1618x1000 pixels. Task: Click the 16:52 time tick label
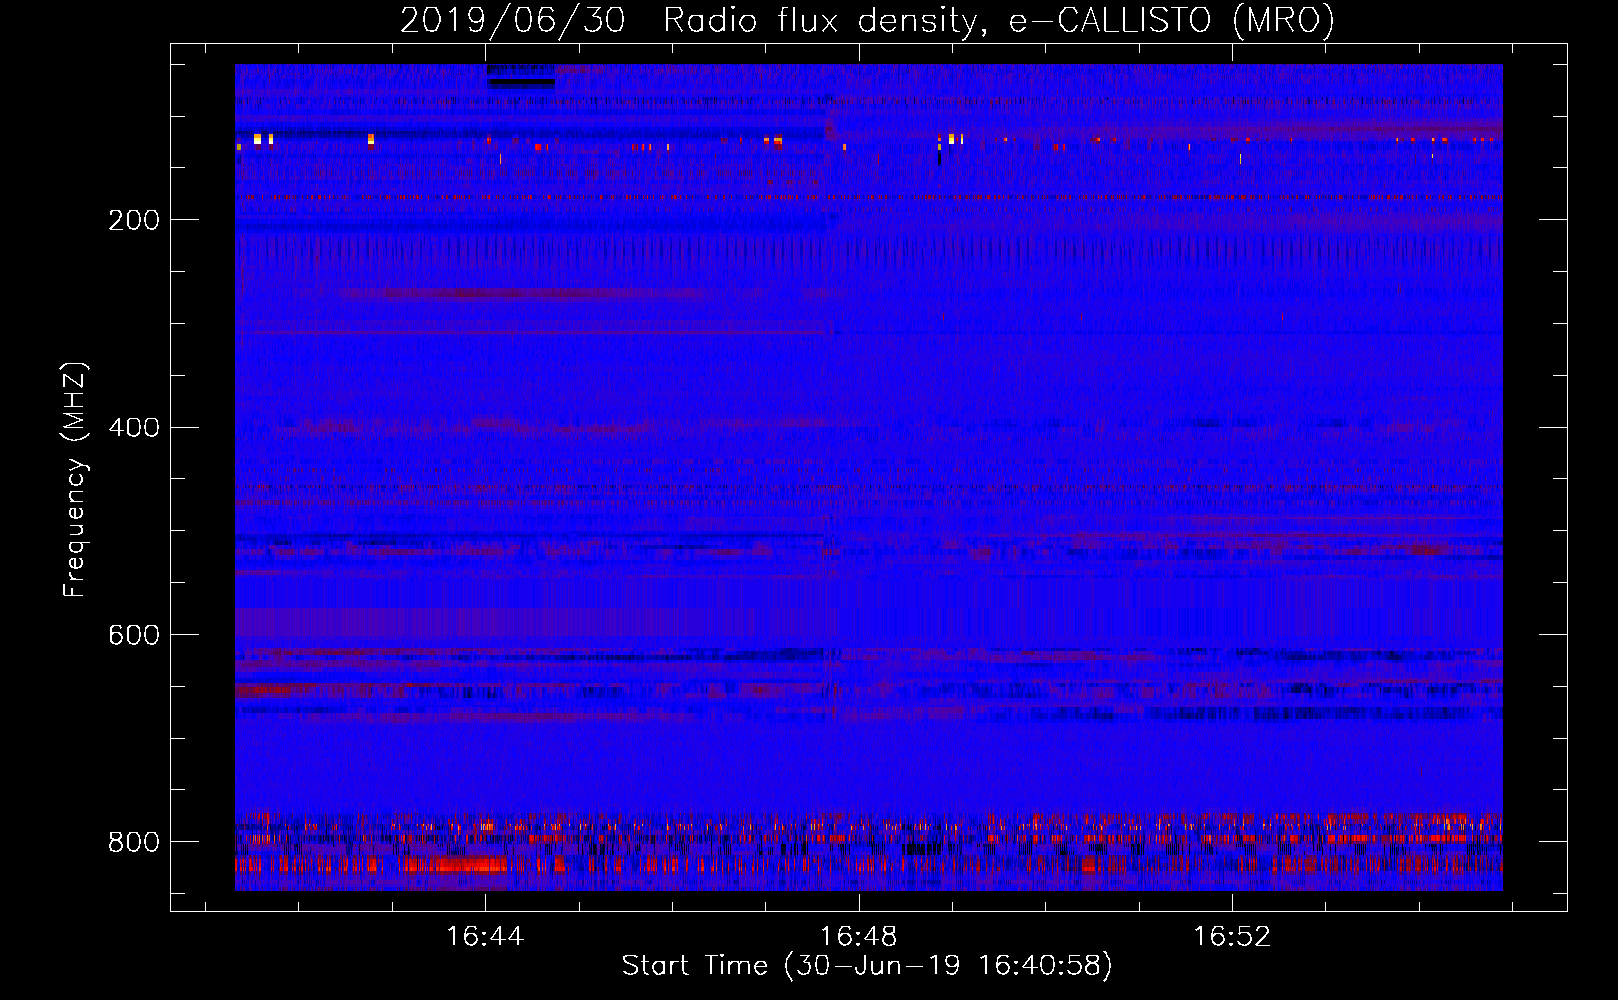point(1232,937)
